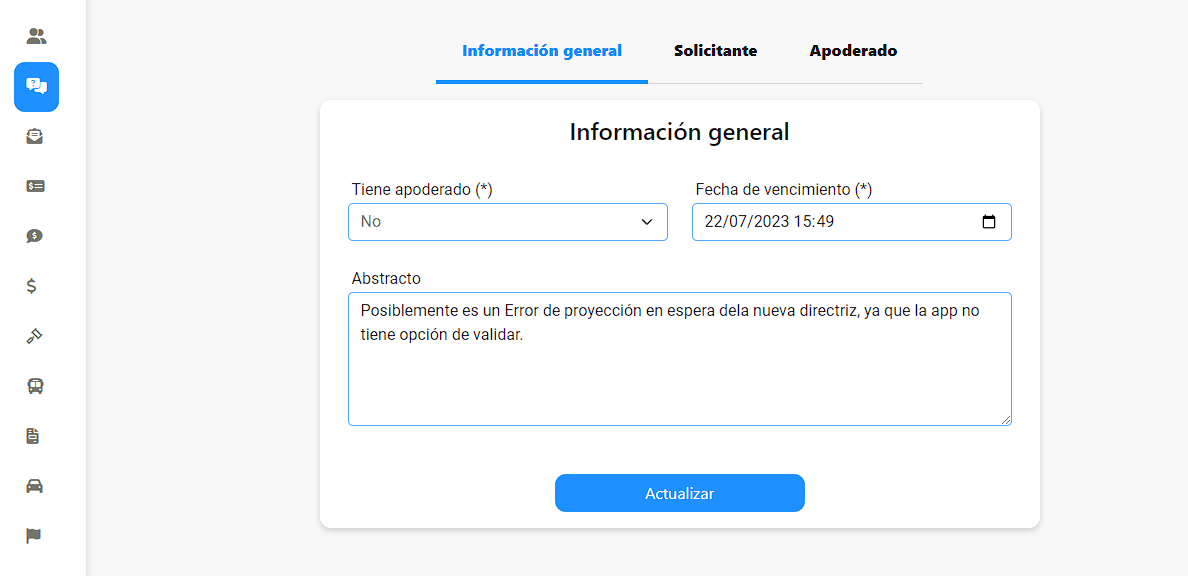1188x576 pixels.
Task: Open the open-envelope mail sidebar icon
Action: [35, 136]
